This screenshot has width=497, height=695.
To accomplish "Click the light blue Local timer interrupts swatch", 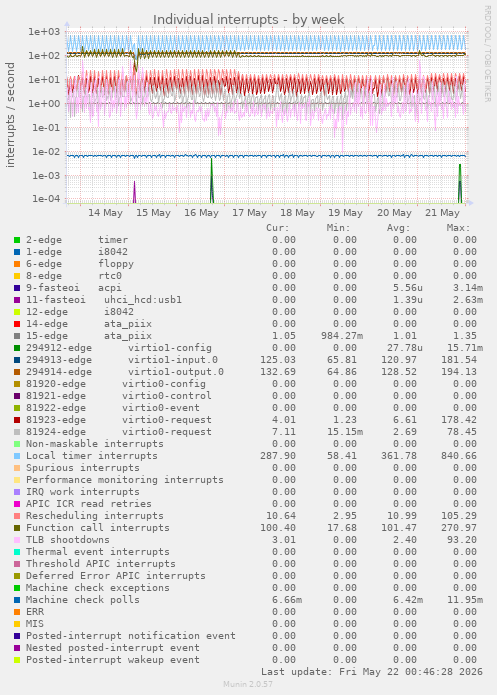I will click(x=17, y=456).
